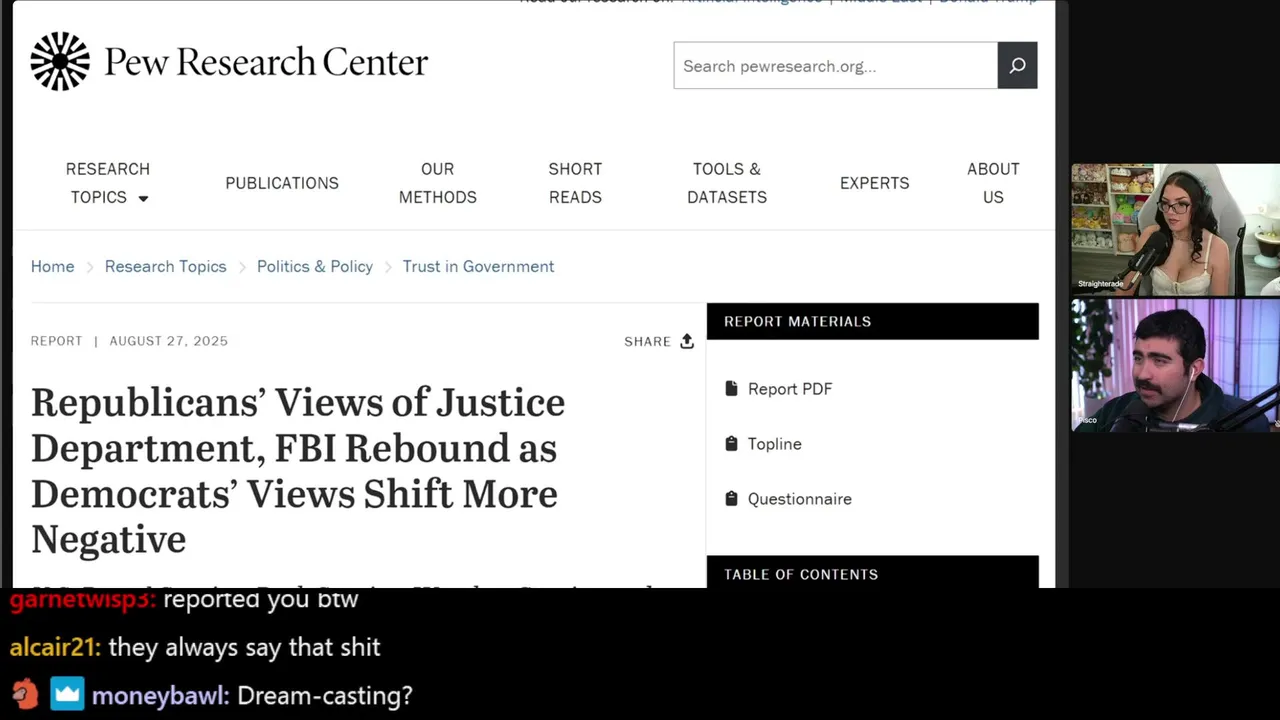
Task: Click the Pew Research Center sunburst logo
Action: coord(60,62)
